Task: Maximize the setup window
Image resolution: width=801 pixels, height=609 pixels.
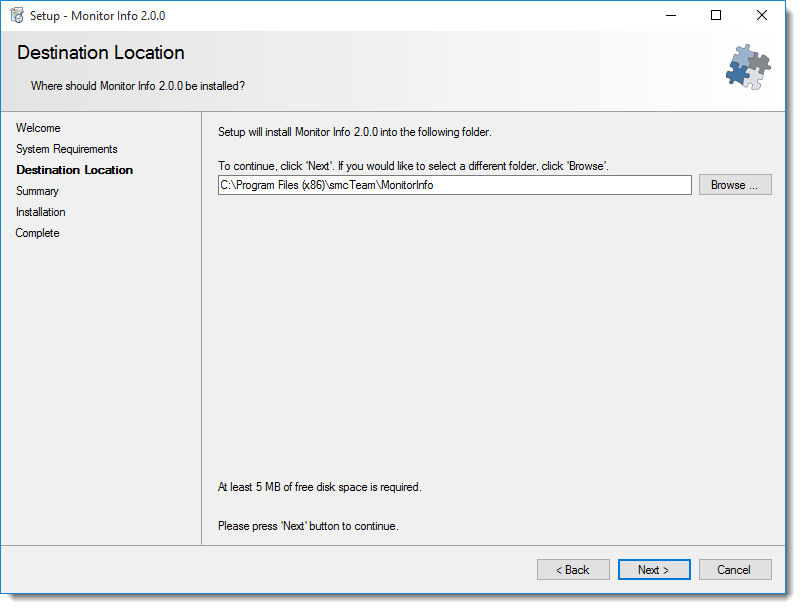Action: tap(716, 15)
